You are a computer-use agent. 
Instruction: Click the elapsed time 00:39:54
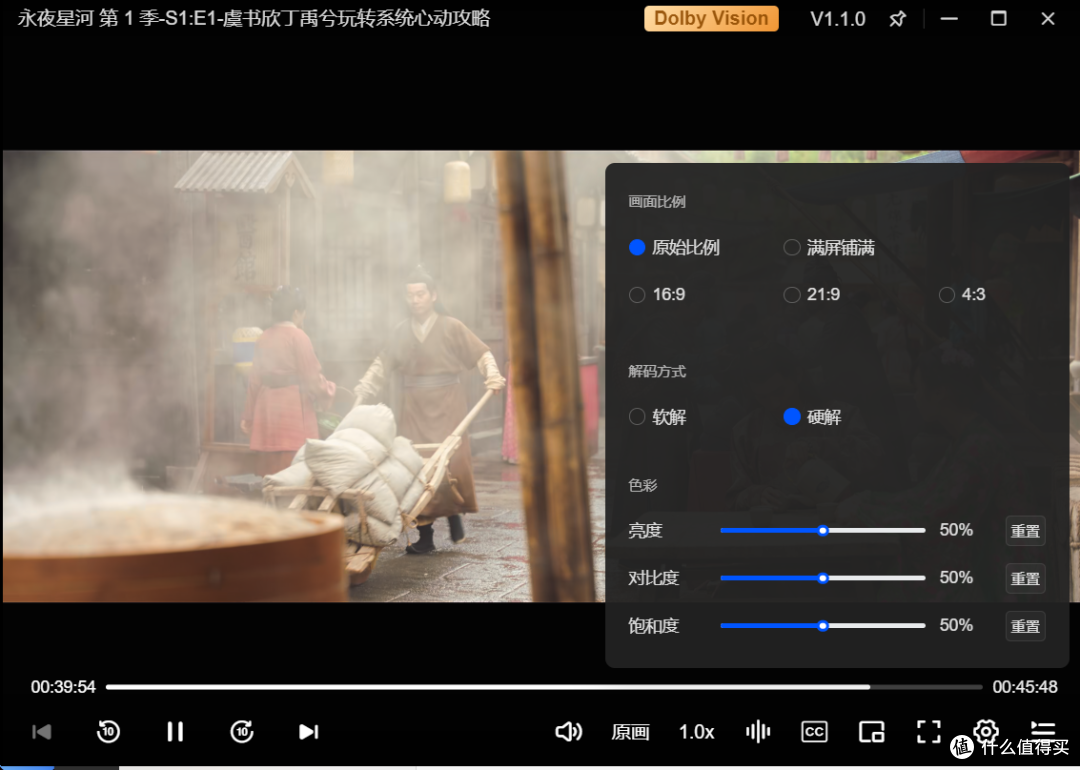click(x=63, y=687)
